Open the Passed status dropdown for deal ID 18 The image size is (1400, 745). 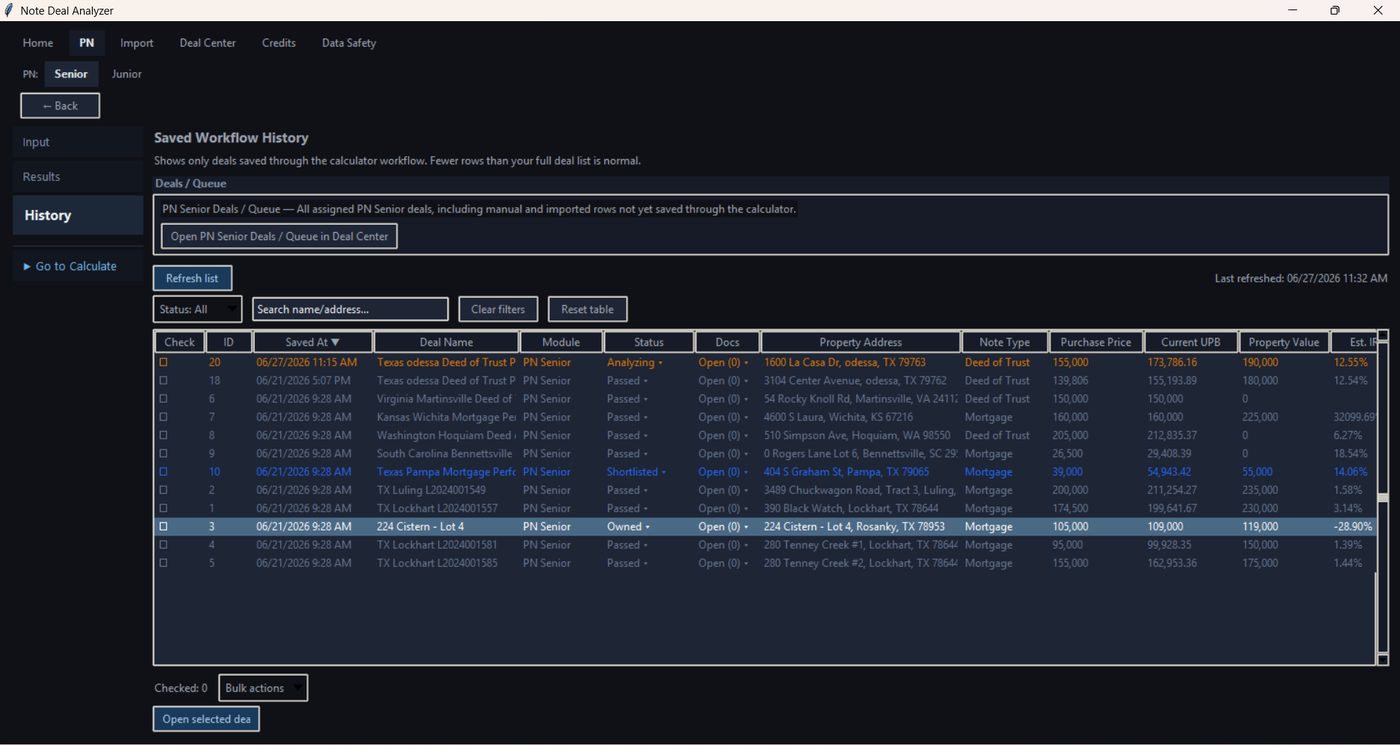tap(627, 380)
